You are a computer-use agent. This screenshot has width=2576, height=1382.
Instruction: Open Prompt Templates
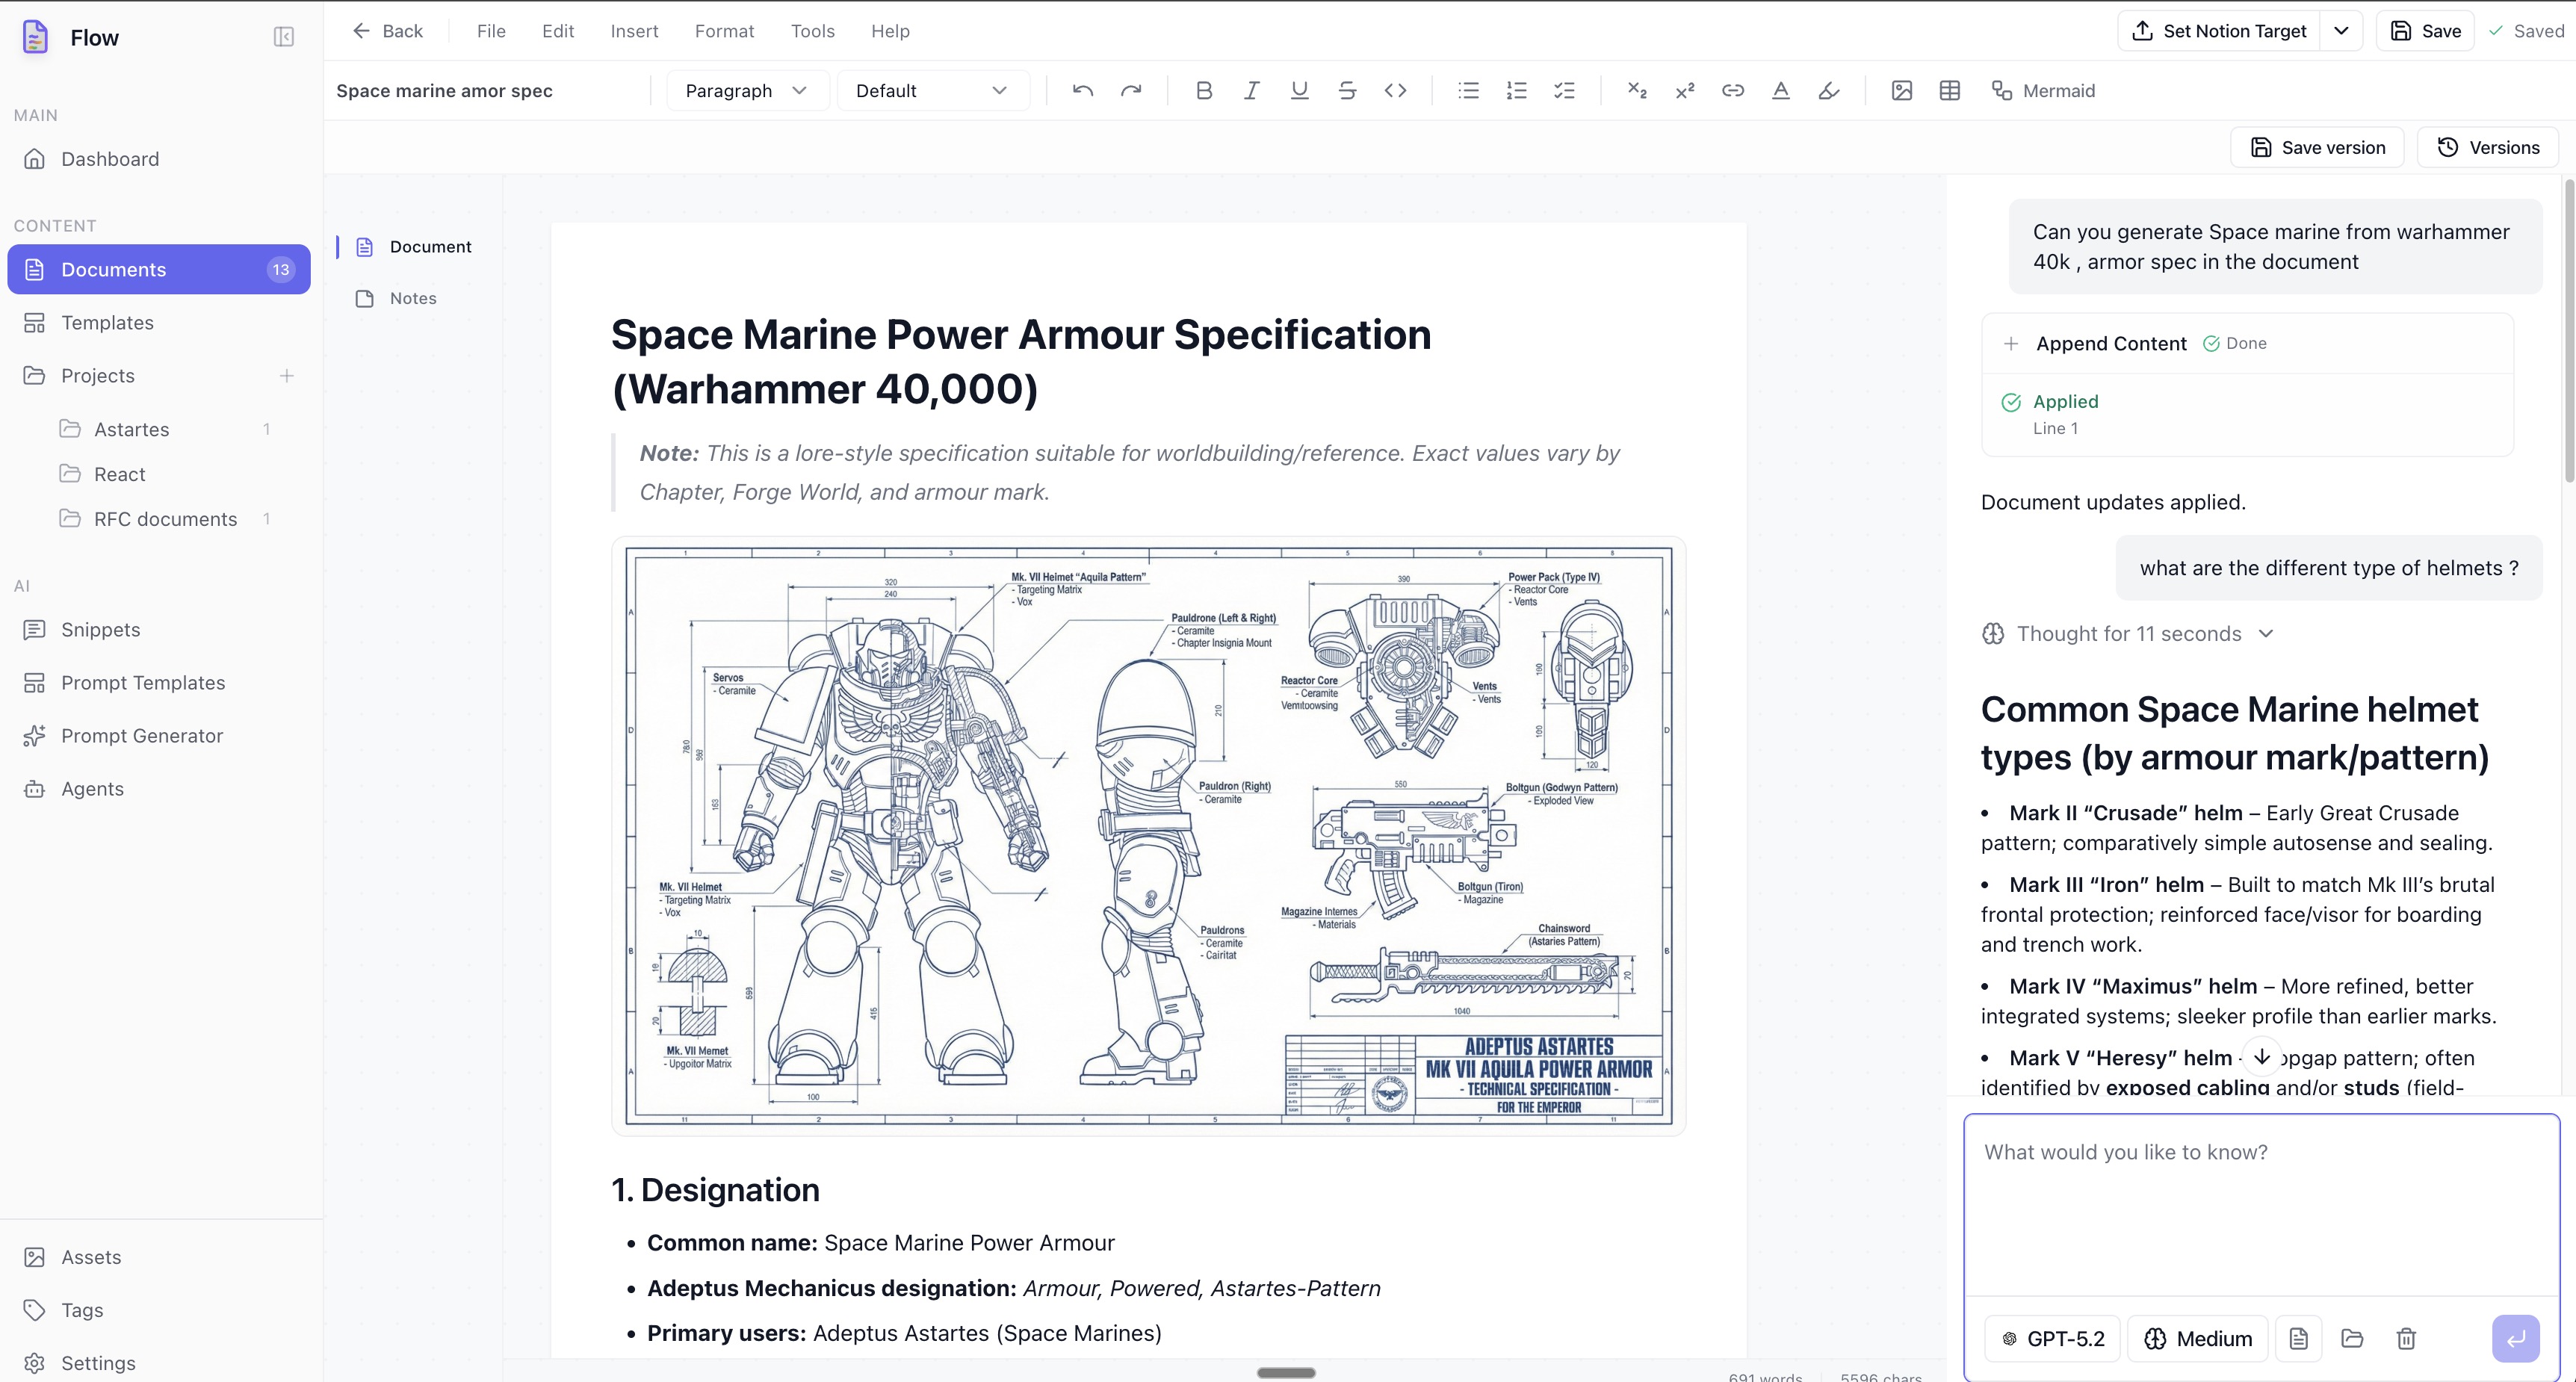[159, 683]
